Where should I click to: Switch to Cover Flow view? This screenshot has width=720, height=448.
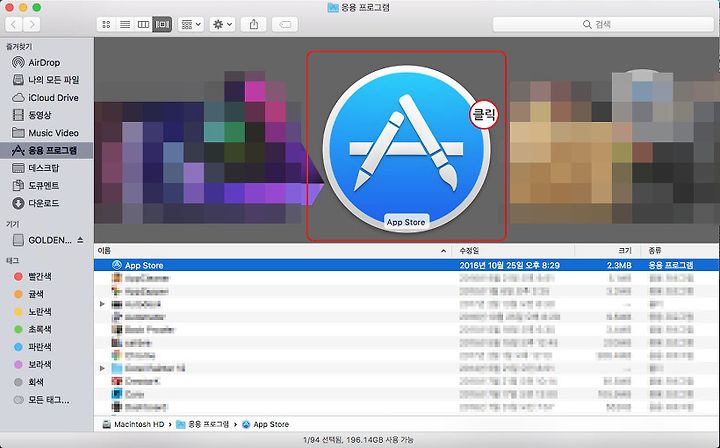(x=162, y=24)
